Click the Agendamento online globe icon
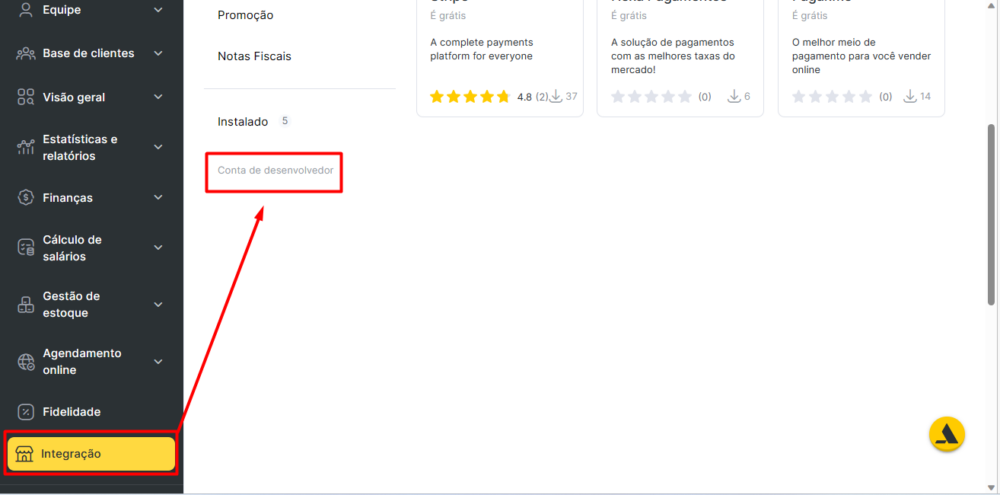1000x495 pixels. tap(26, 362)
